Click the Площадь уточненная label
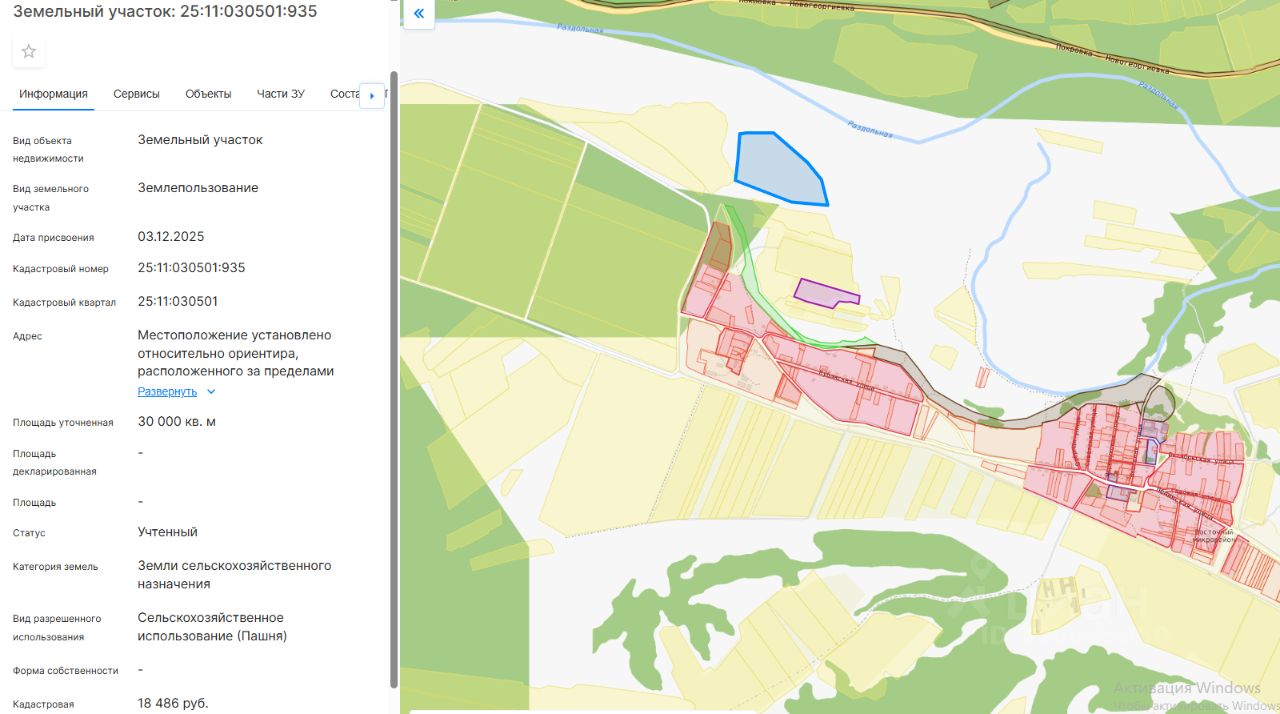 click(x=63, y=423)
